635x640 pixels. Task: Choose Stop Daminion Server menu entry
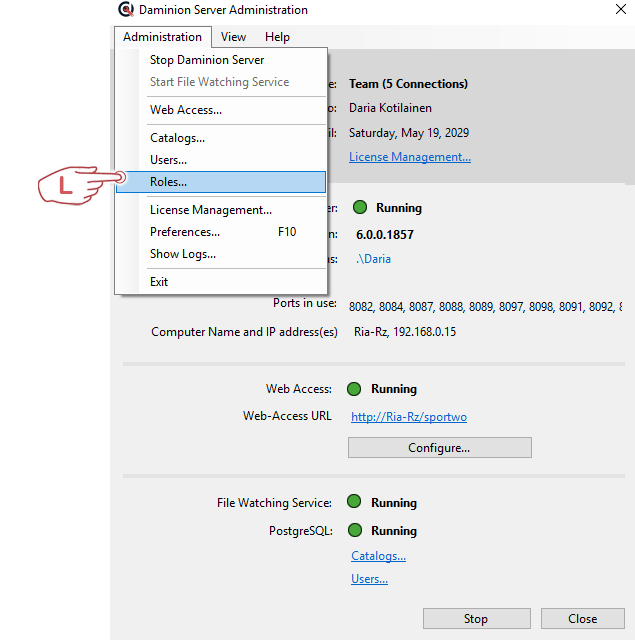(221, 60)
